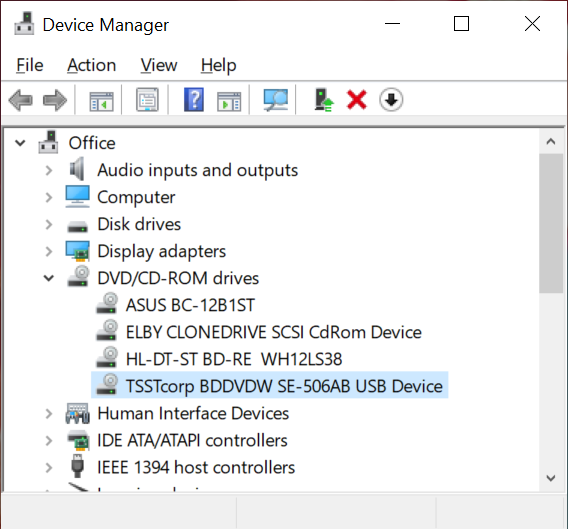Select IDE ATA/ATAPI controllers label
Image resolution: width=568 pixels, height=529 pixels.
pyautogui.click(x=192, y=441)
